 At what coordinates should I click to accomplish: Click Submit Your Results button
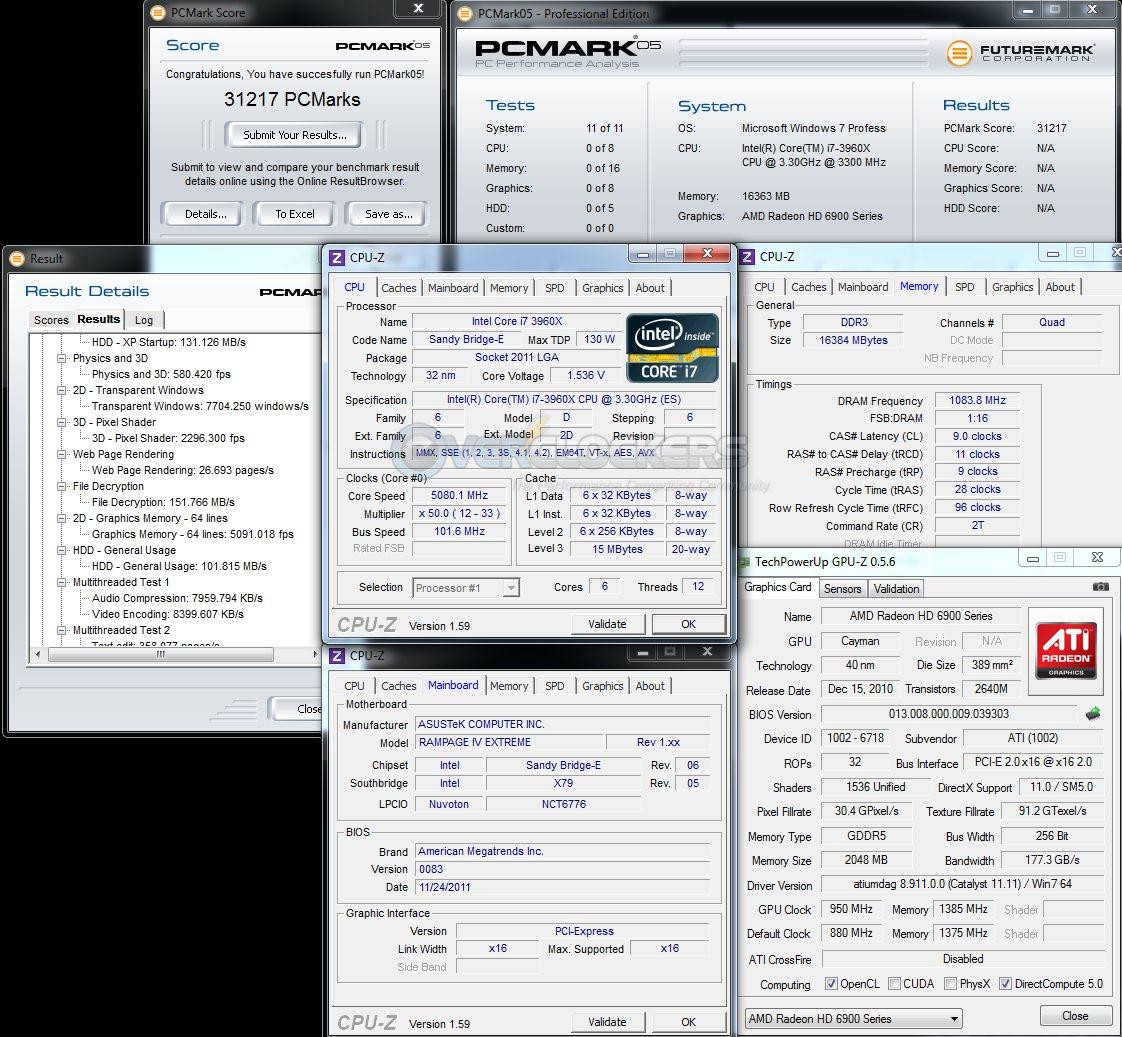pyautogui.click(x=295, y=135)
